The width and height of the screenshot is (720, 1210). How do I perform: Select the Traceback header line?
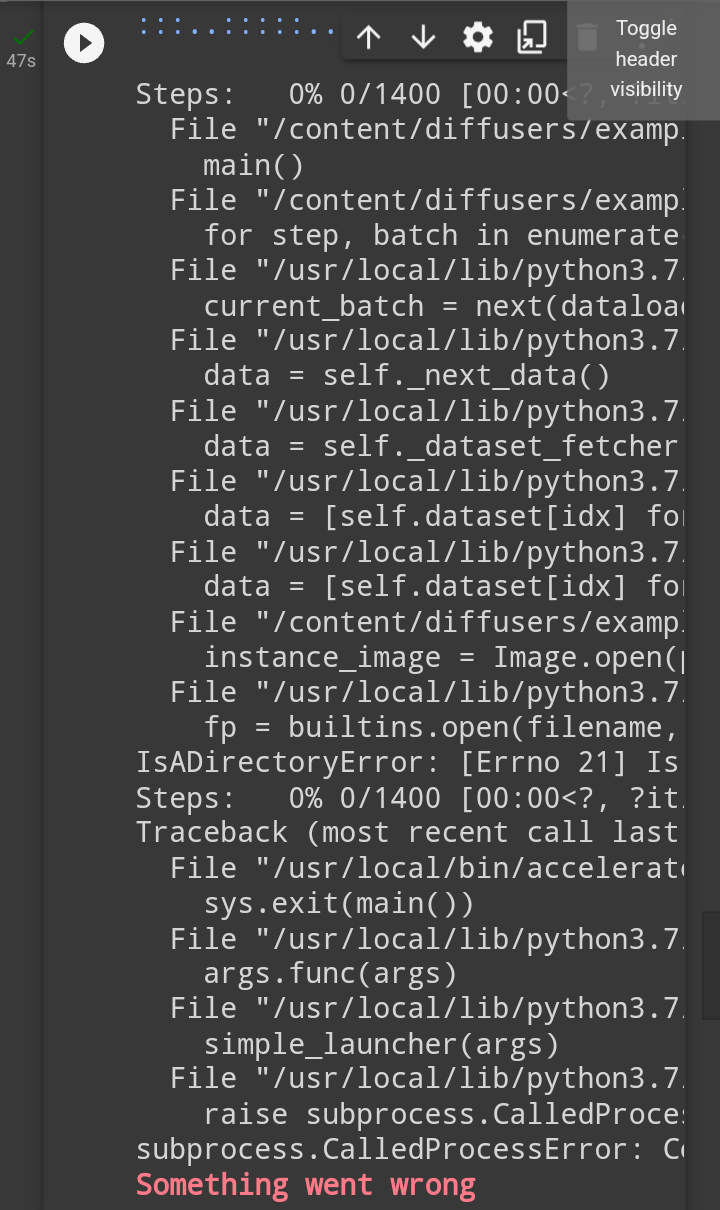click(x=400, y=831)
